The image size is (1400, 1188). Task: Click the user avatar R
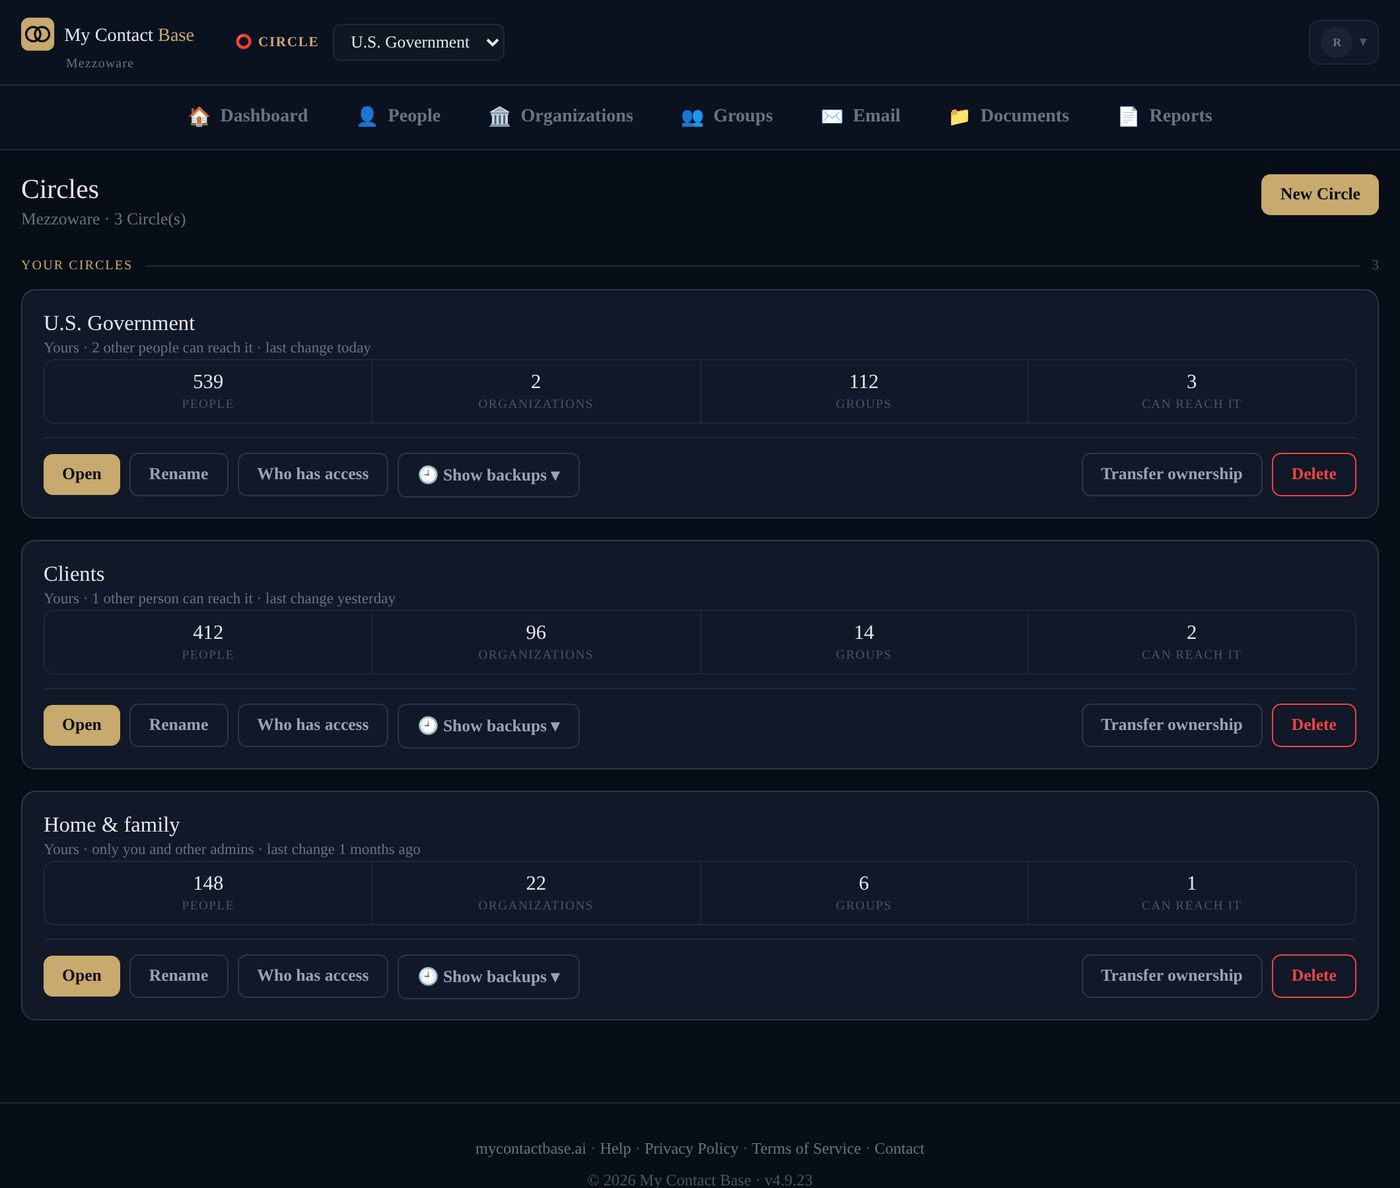tap(1336, 42)
